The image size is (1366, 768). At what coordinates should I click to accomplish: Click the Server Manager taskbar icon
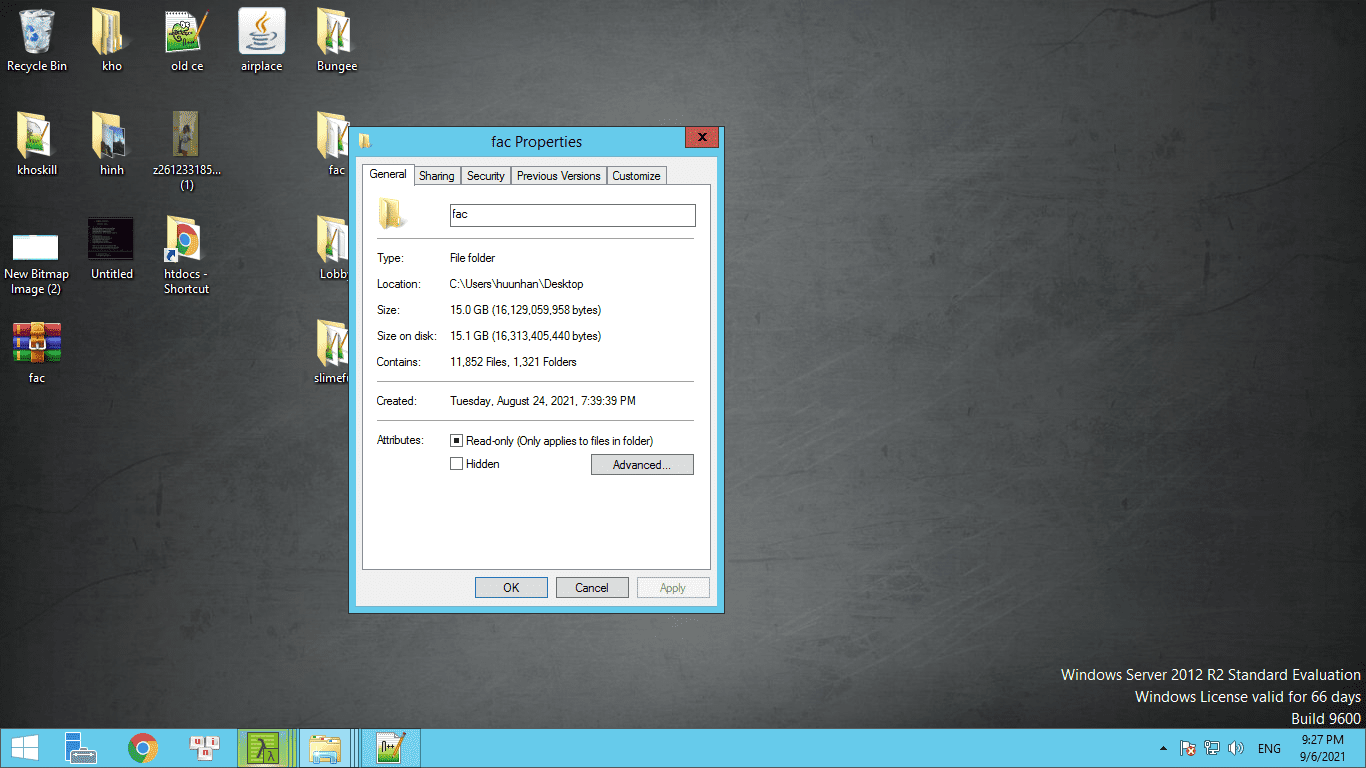coord(79,748)
